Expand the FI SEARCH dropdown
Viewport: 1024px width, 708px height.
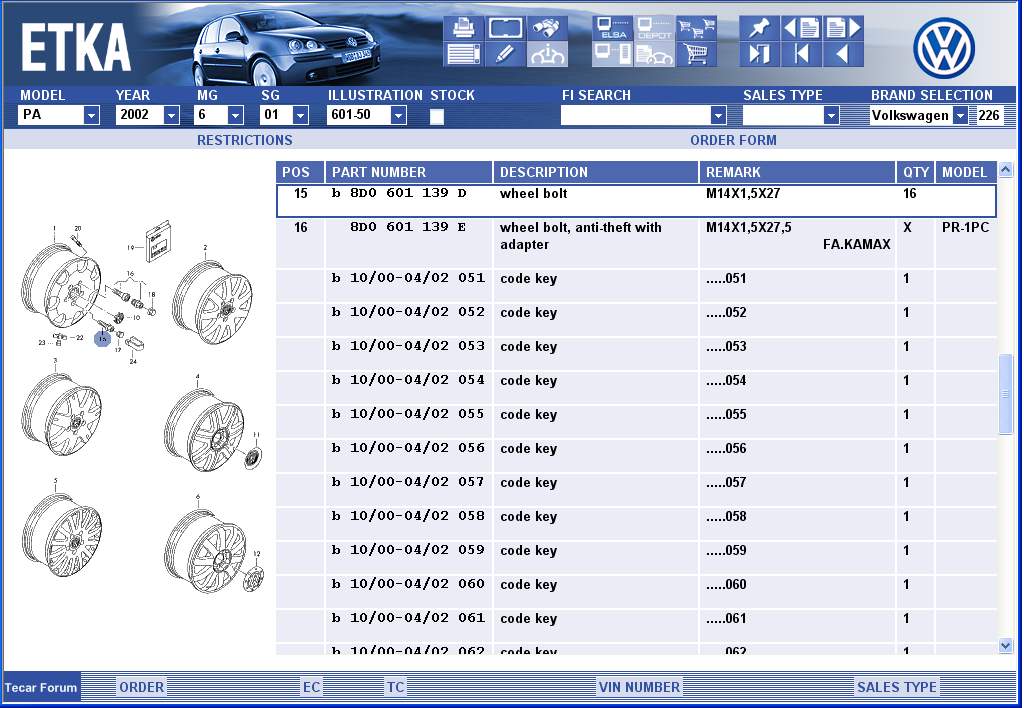(718, 116)
